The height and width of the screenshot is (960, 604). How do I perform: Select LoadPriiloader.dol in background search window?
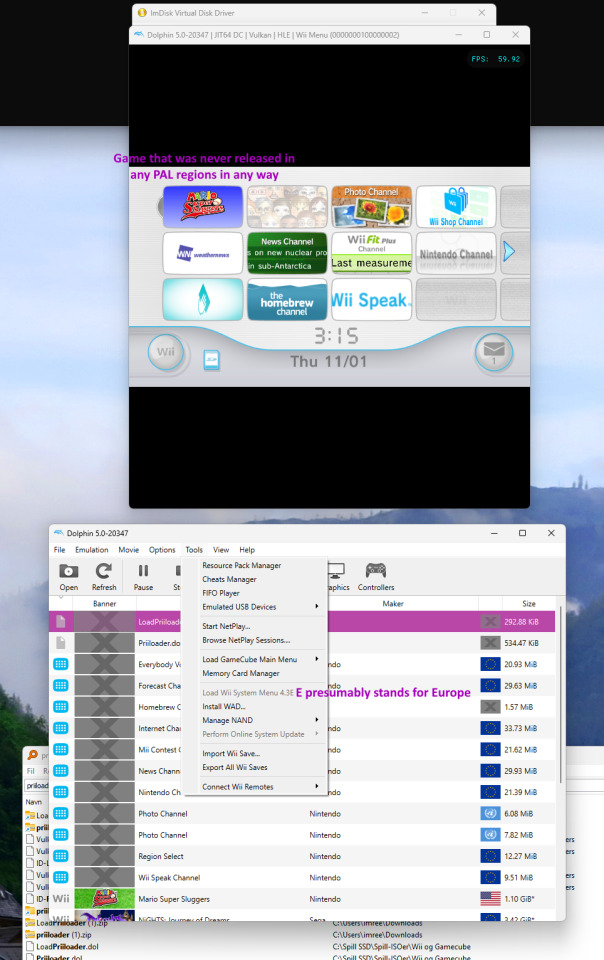(67, 947)
